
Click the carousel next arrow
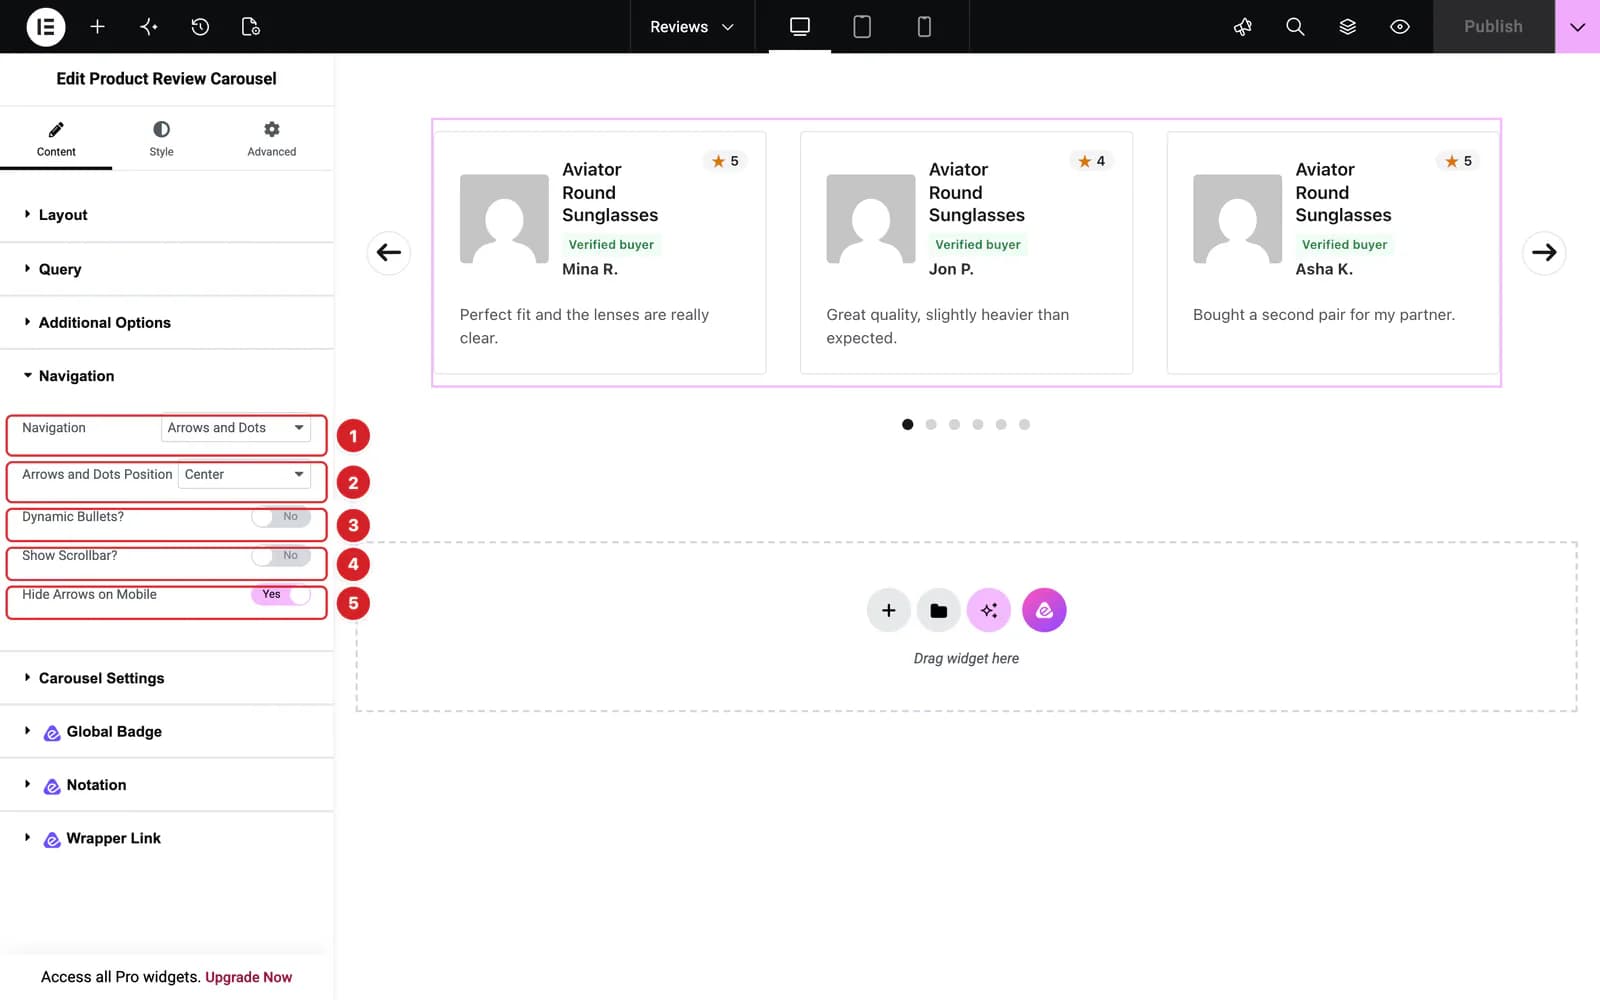click(x=1544, y=253)
